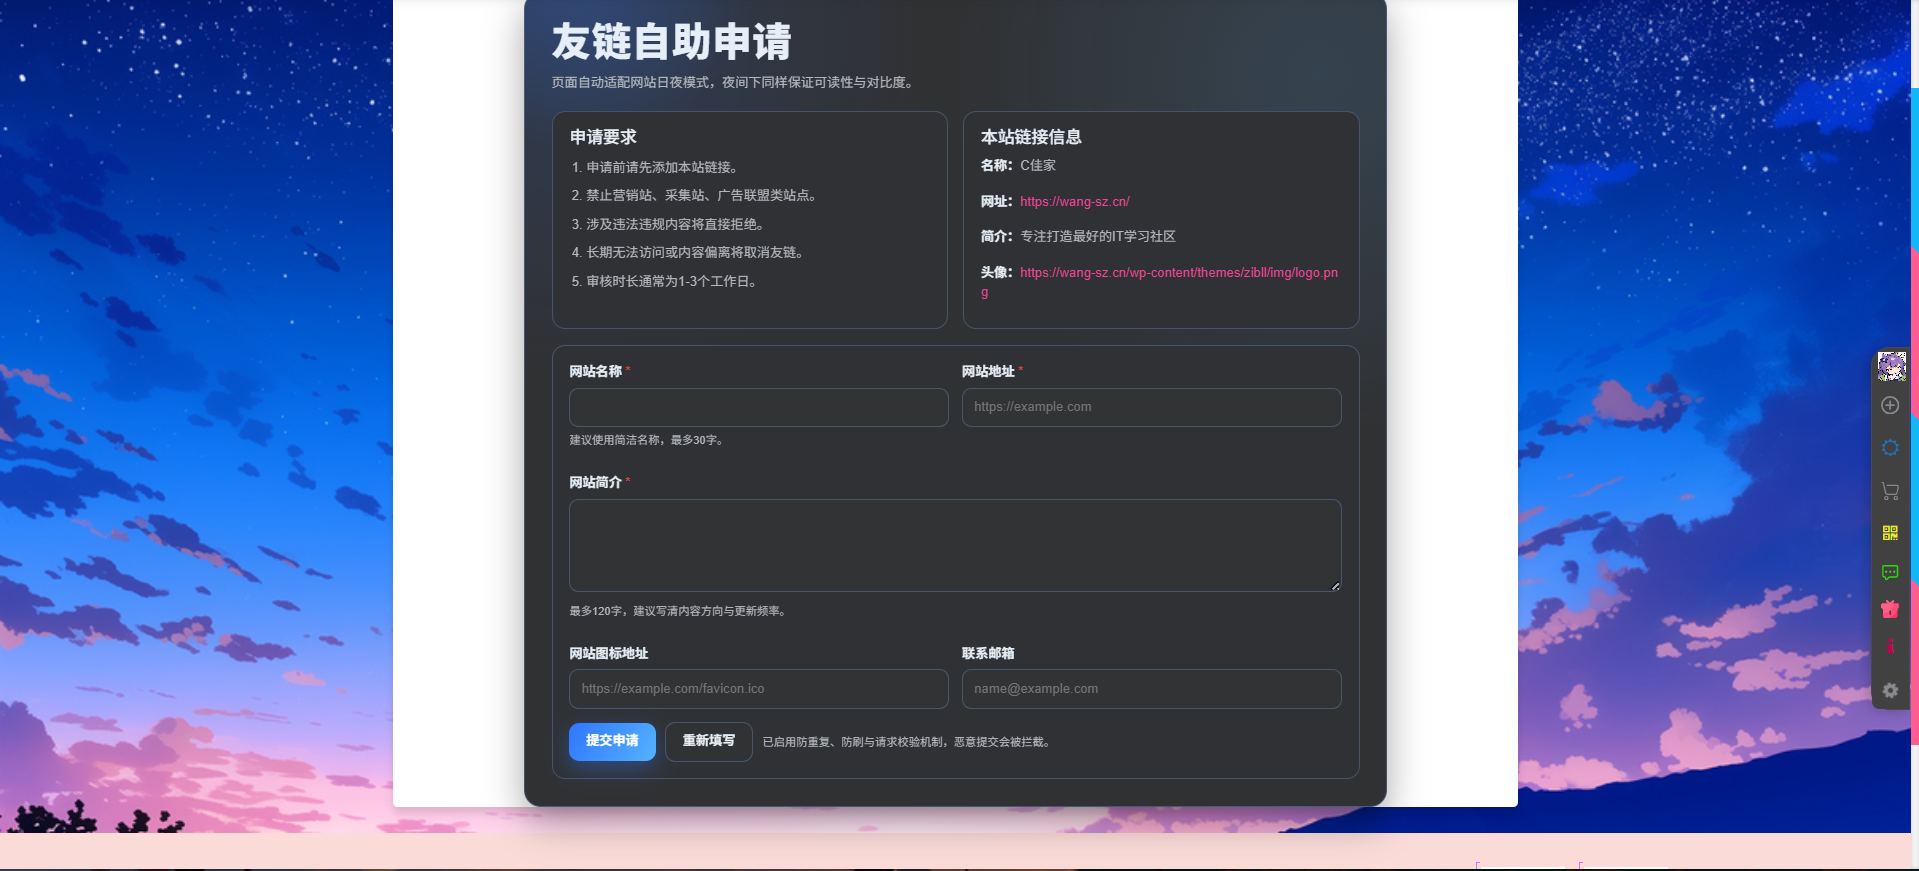Click the 网站地址 URL input field
The image size is (1919, 871).
pyautogui.click(x=1151, y=408)
